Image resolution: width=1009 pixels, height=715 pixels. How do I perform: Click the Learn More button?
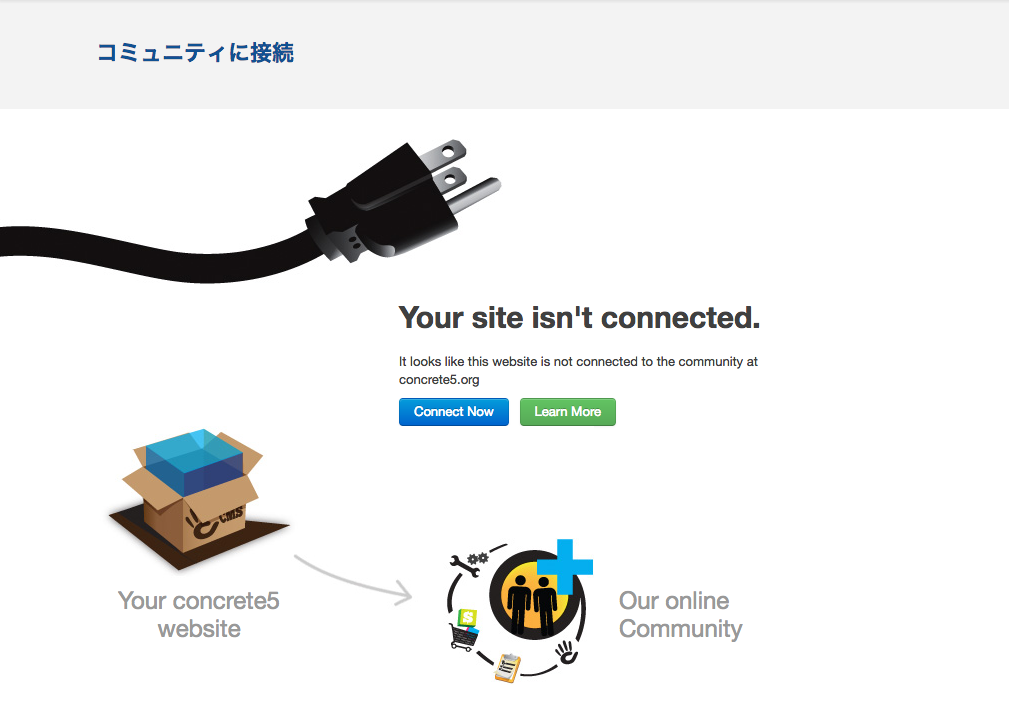point(568,412)
